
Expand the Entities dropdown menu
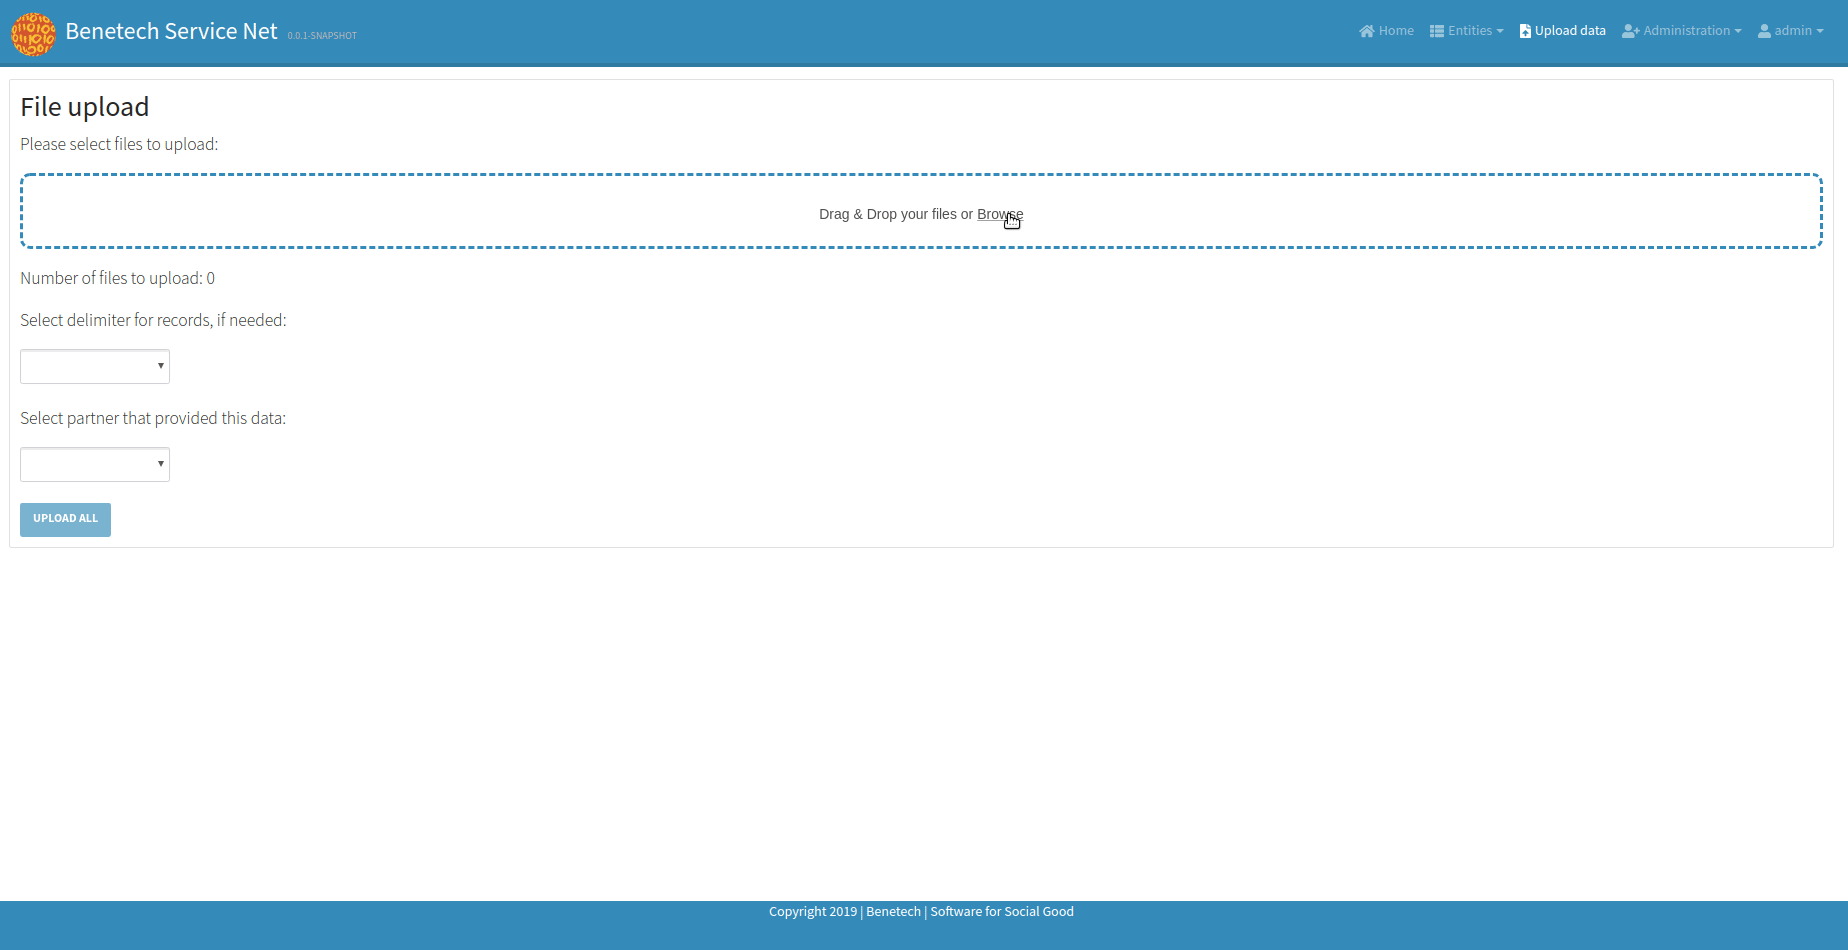(x=1466, y=31)
